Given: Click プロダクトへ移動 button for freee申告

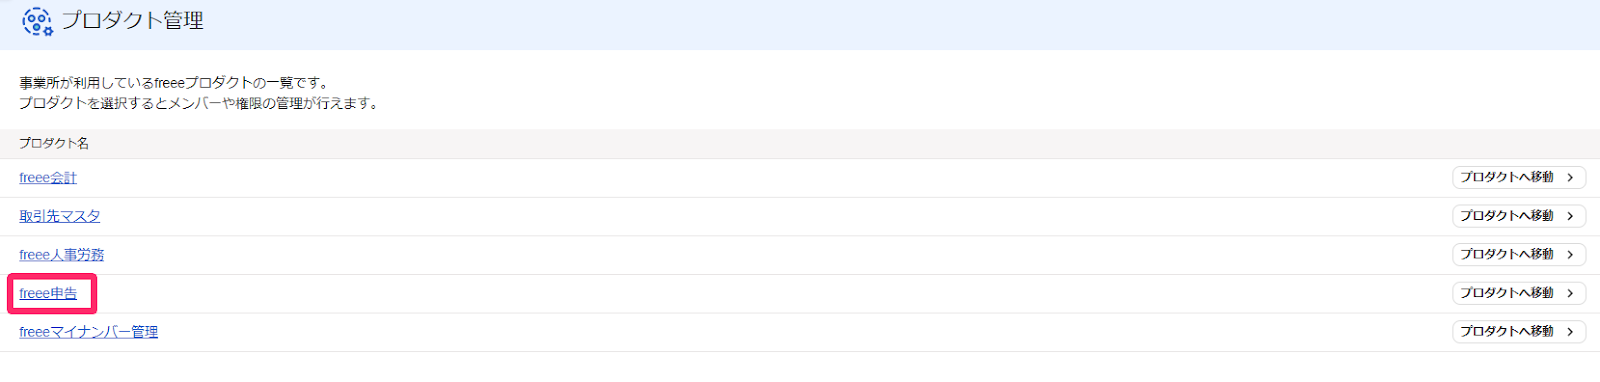Looking at the screenshot, I should [1519, 293].
